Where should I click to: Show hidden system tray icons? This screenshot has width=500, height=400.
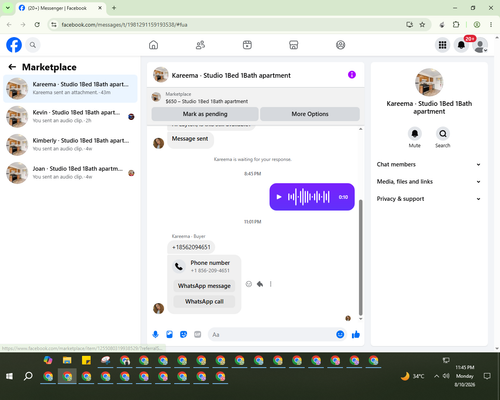[436, 376]
